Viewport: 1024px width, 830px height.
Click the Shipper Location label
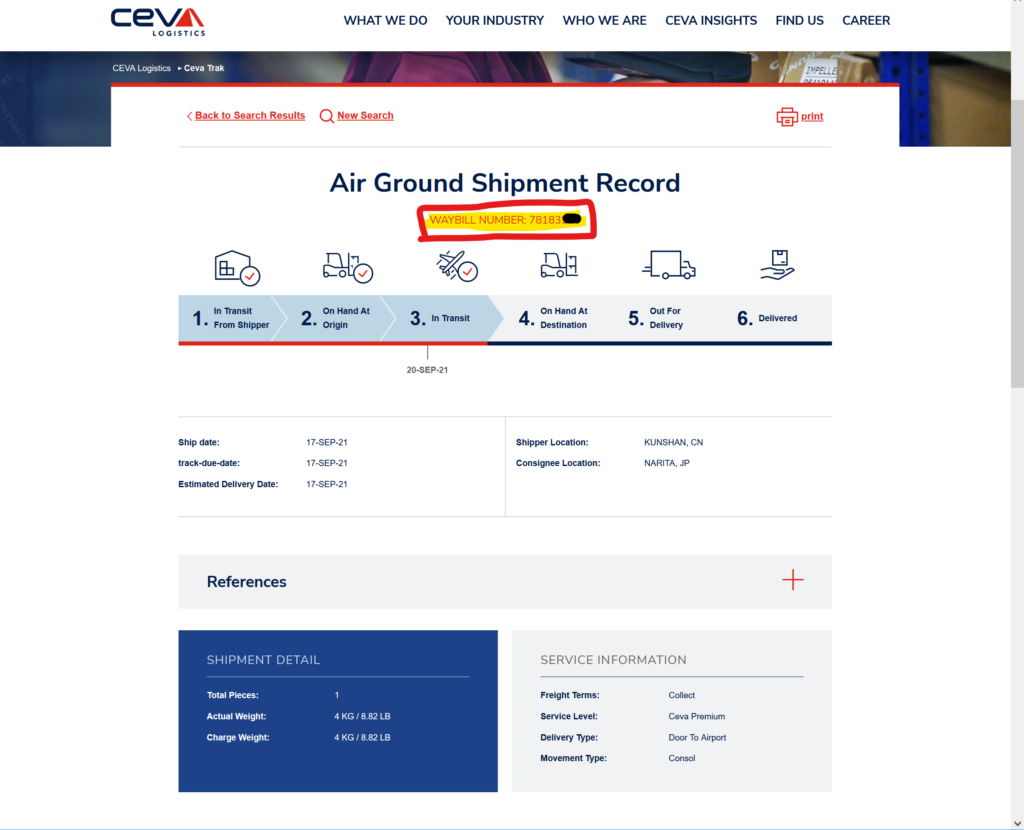pyautogui.click(x=552, y=442)
